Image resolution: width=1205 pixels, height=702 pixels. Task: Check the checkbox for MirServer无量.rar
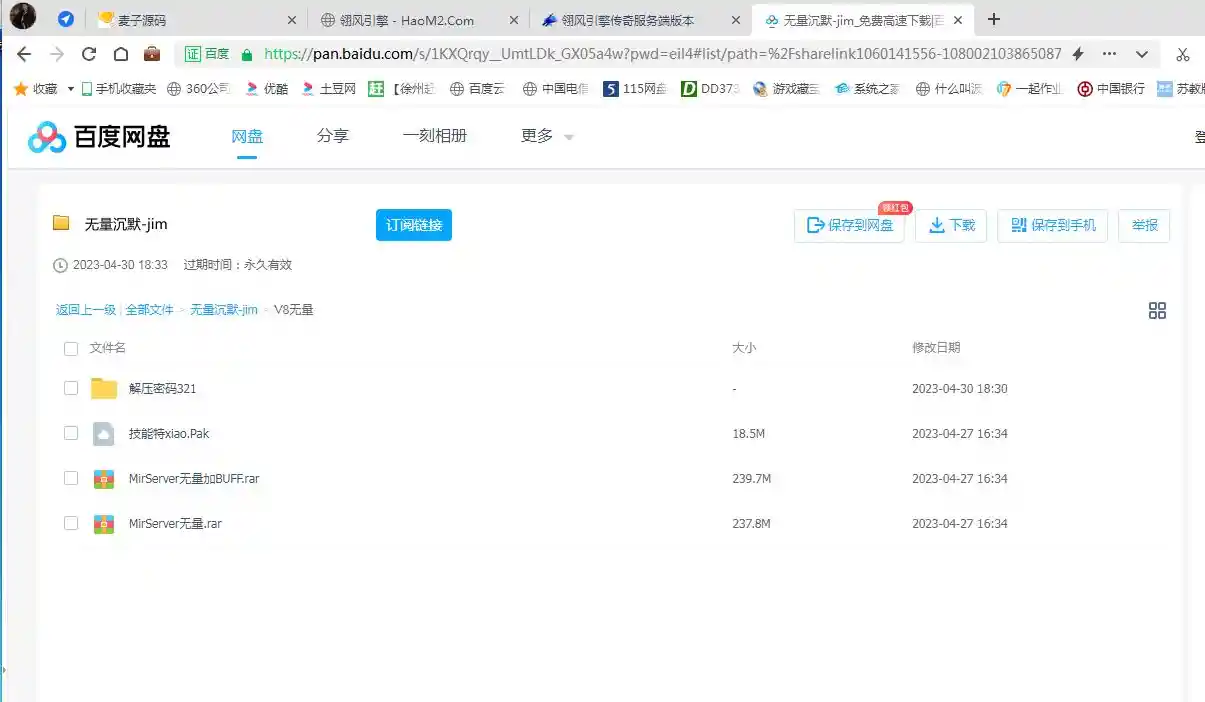pyautogui.click(x=71, y=523)
